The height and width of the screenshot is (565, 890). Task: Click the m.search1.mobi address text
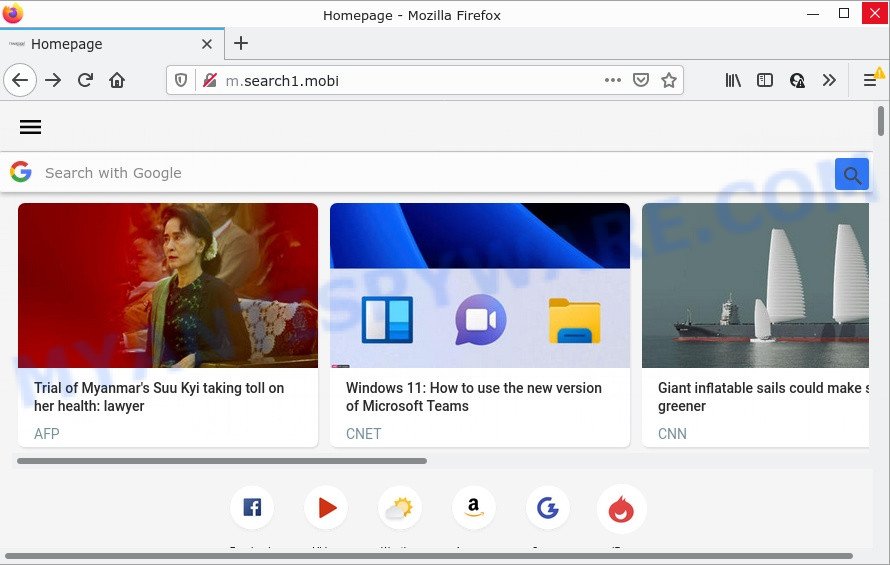[282, 81]
